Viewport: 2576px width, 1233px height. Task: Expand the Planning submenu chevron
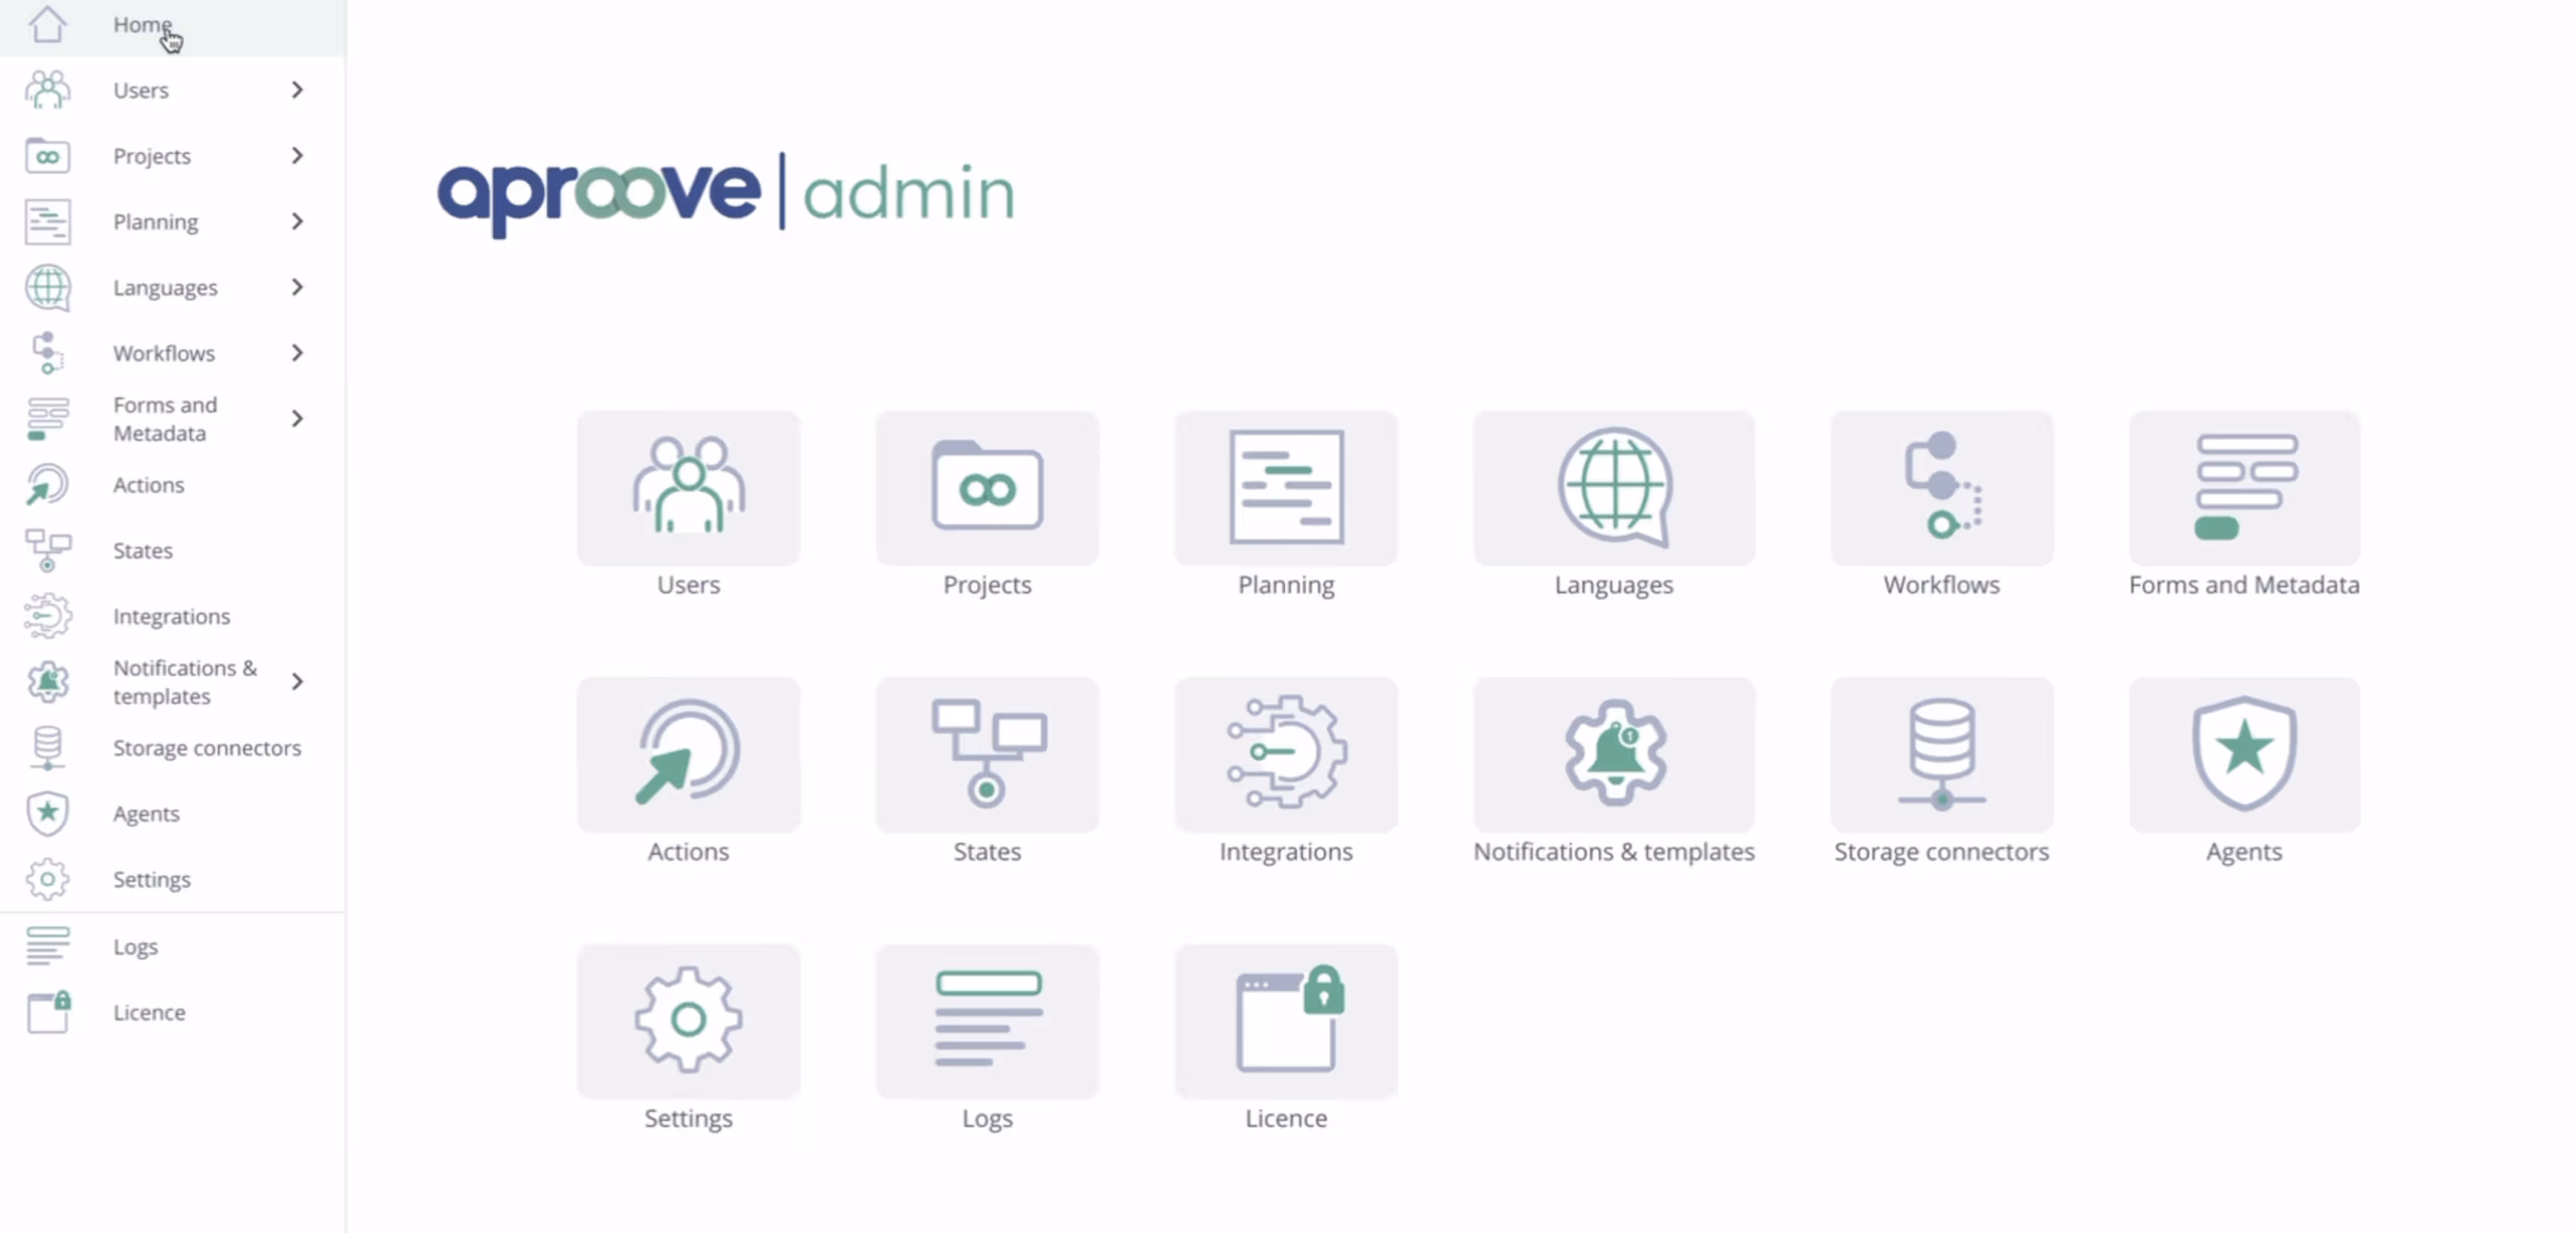(x=297, y=221)
